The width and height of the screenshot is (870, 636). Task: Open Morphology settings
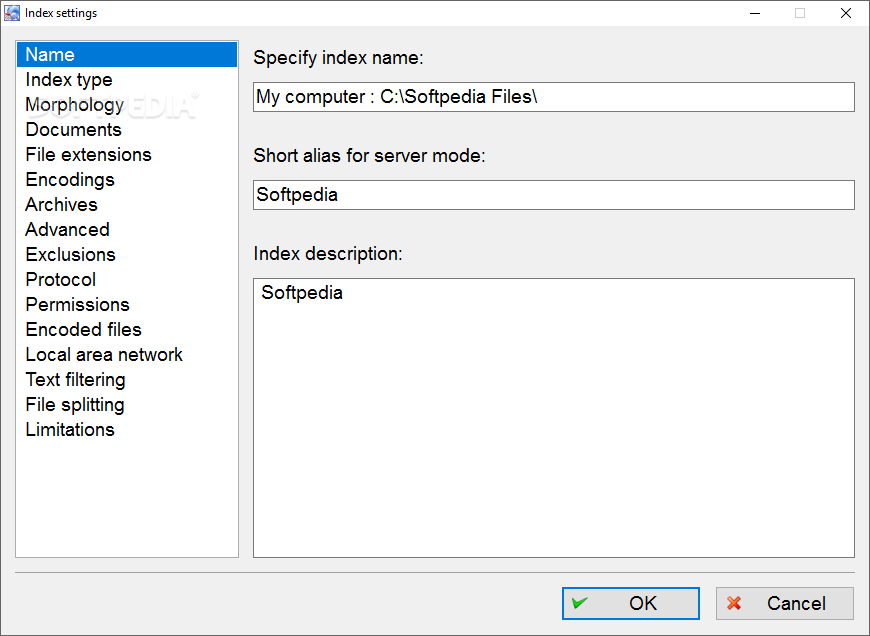[x=127, y=104]
